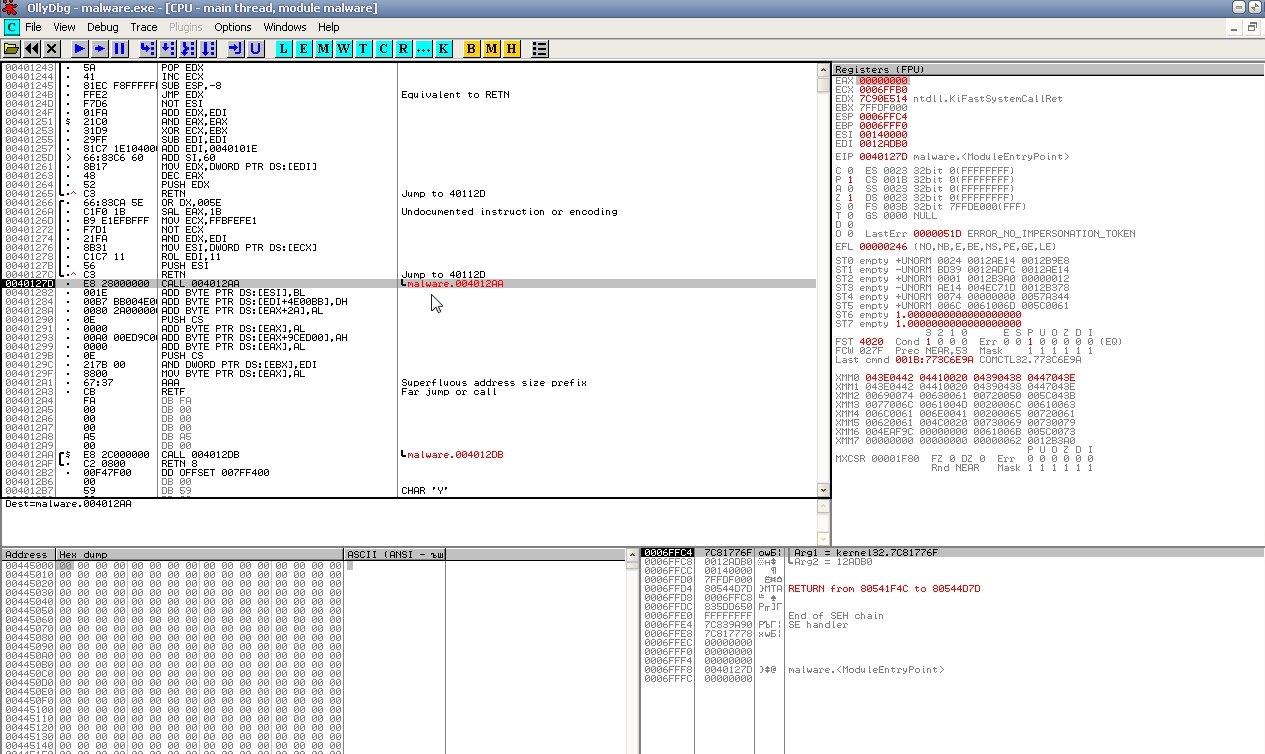The width and height of the screenshot is (1265, 754).
Task: Open the Breakpoints window with B button
Action: pos(472,48)
